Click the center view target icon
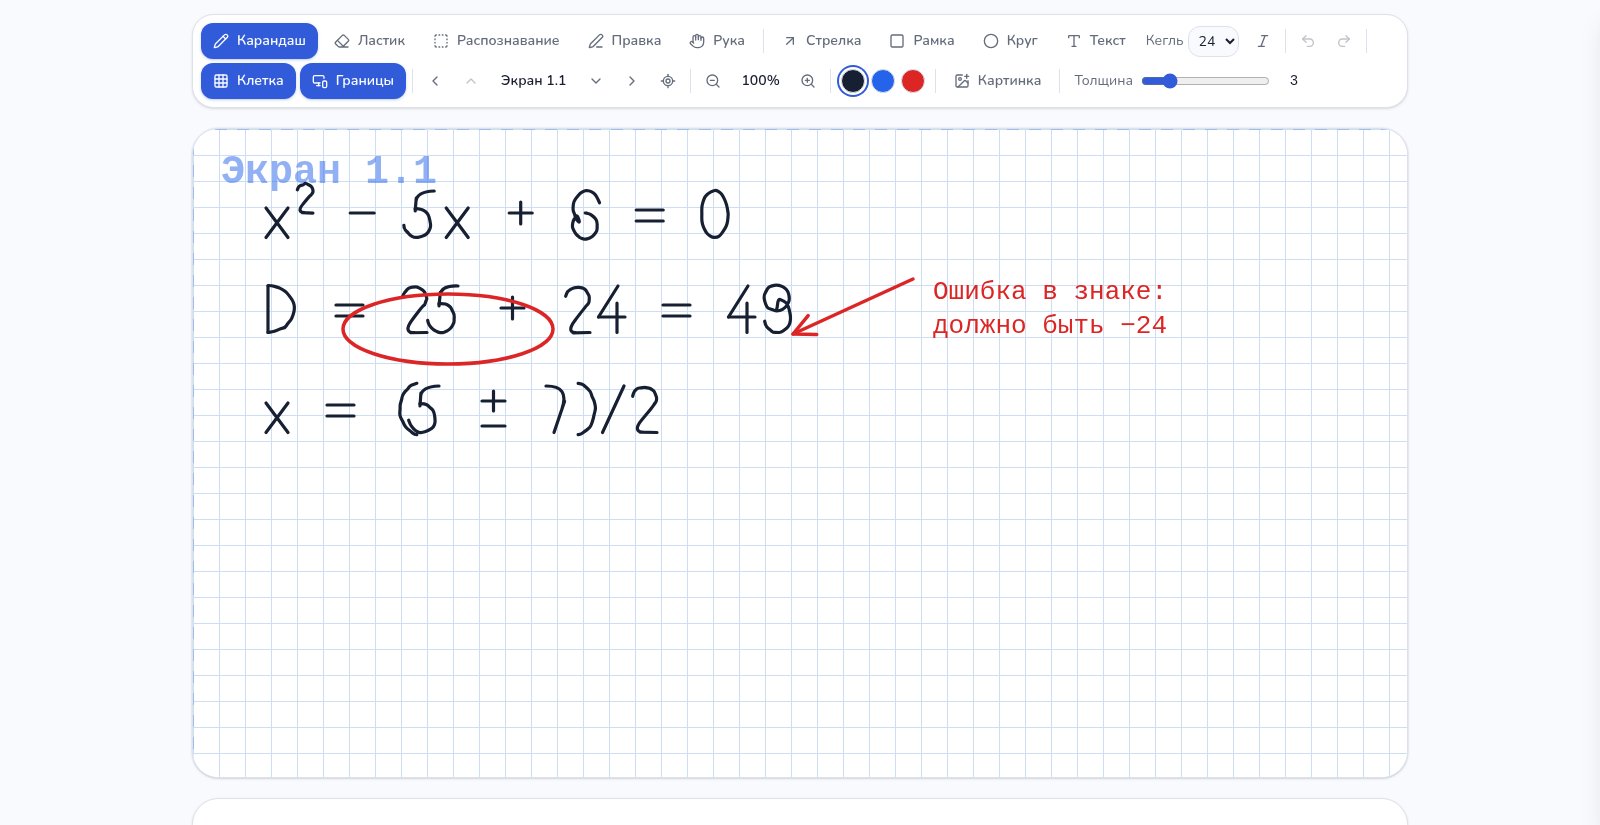The image size is (1600, 825). (668, 81)
